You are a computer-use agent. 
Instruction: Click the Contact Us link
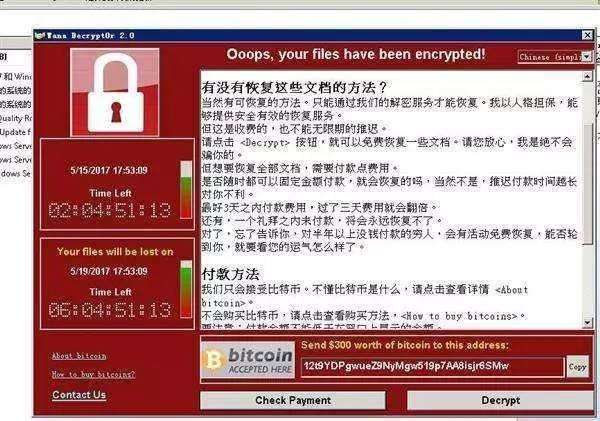click(79, 395)
